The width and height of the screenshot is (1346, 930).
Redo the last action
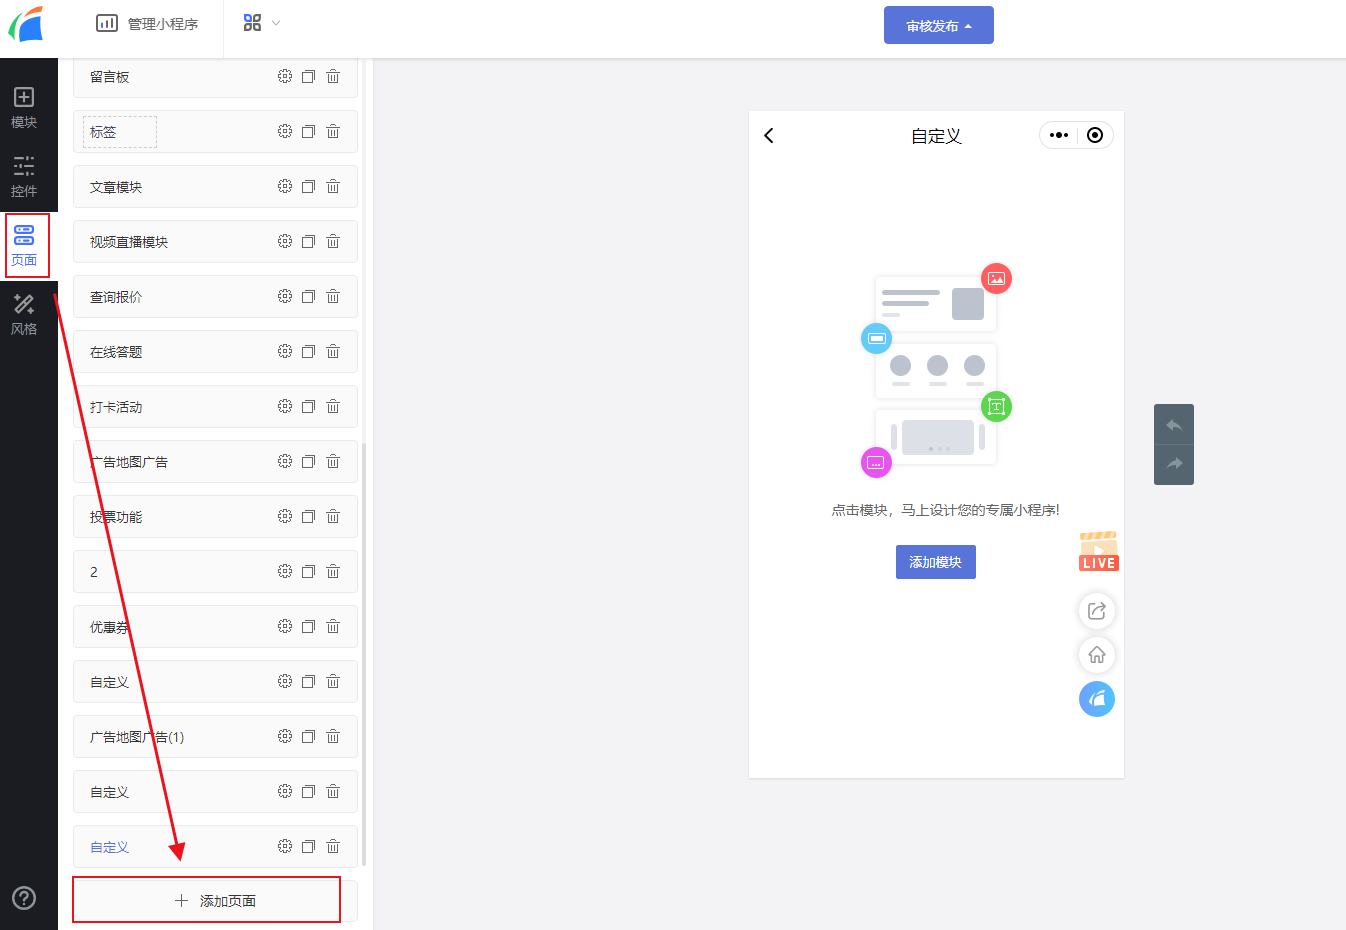pyautogui.click(x=1174, y=464)
